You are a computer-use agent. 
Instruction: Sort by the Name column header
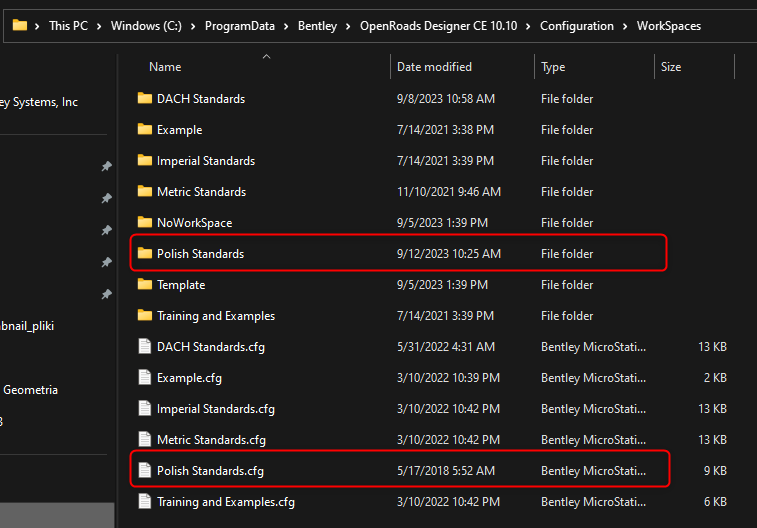click(165, 67)
